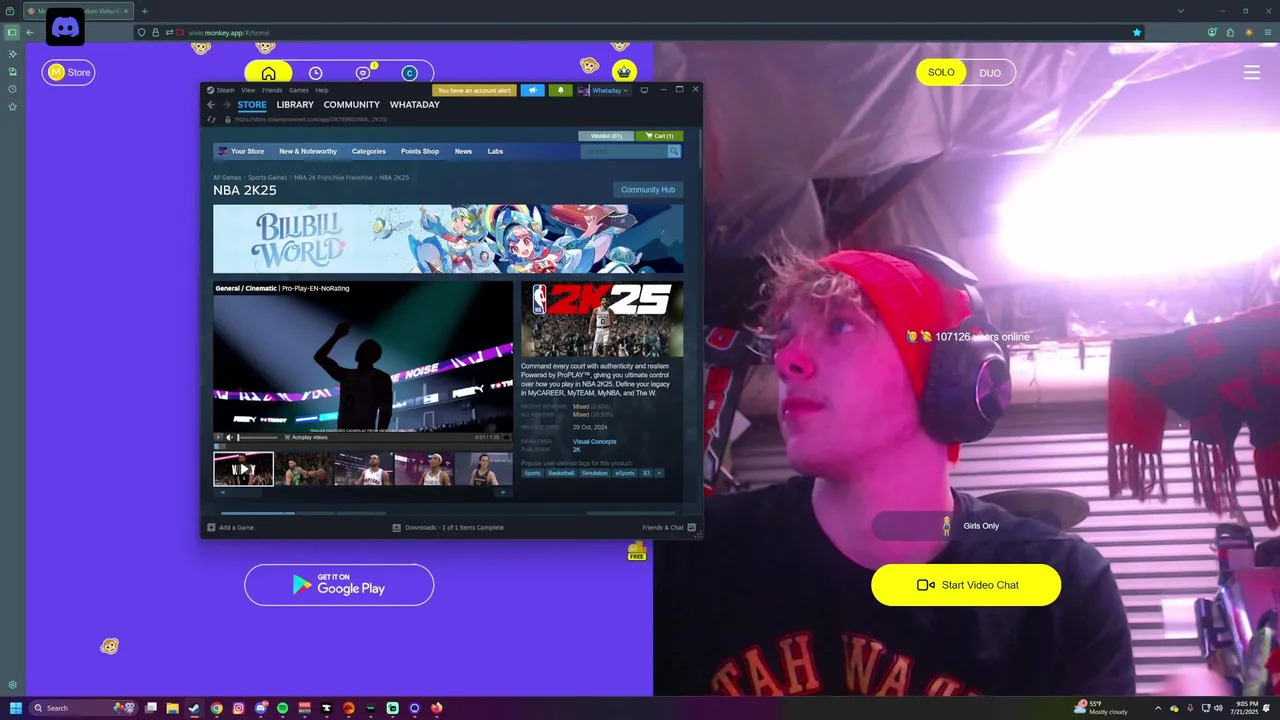The width and height of the screenshot is (1280, 720).
Task: Click the Steam store search field
Action: pyautogui.click(x=624, y=151)
